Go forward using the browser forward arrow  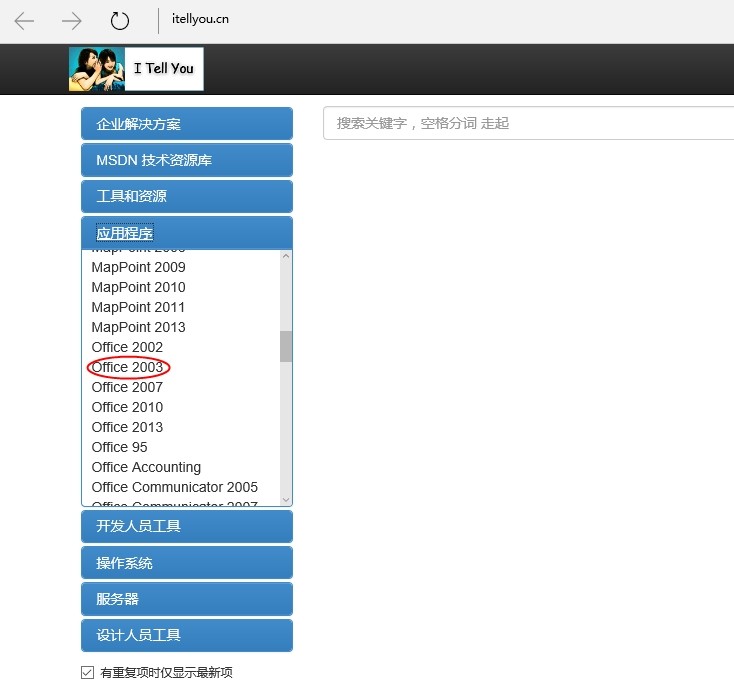(71, 21)
